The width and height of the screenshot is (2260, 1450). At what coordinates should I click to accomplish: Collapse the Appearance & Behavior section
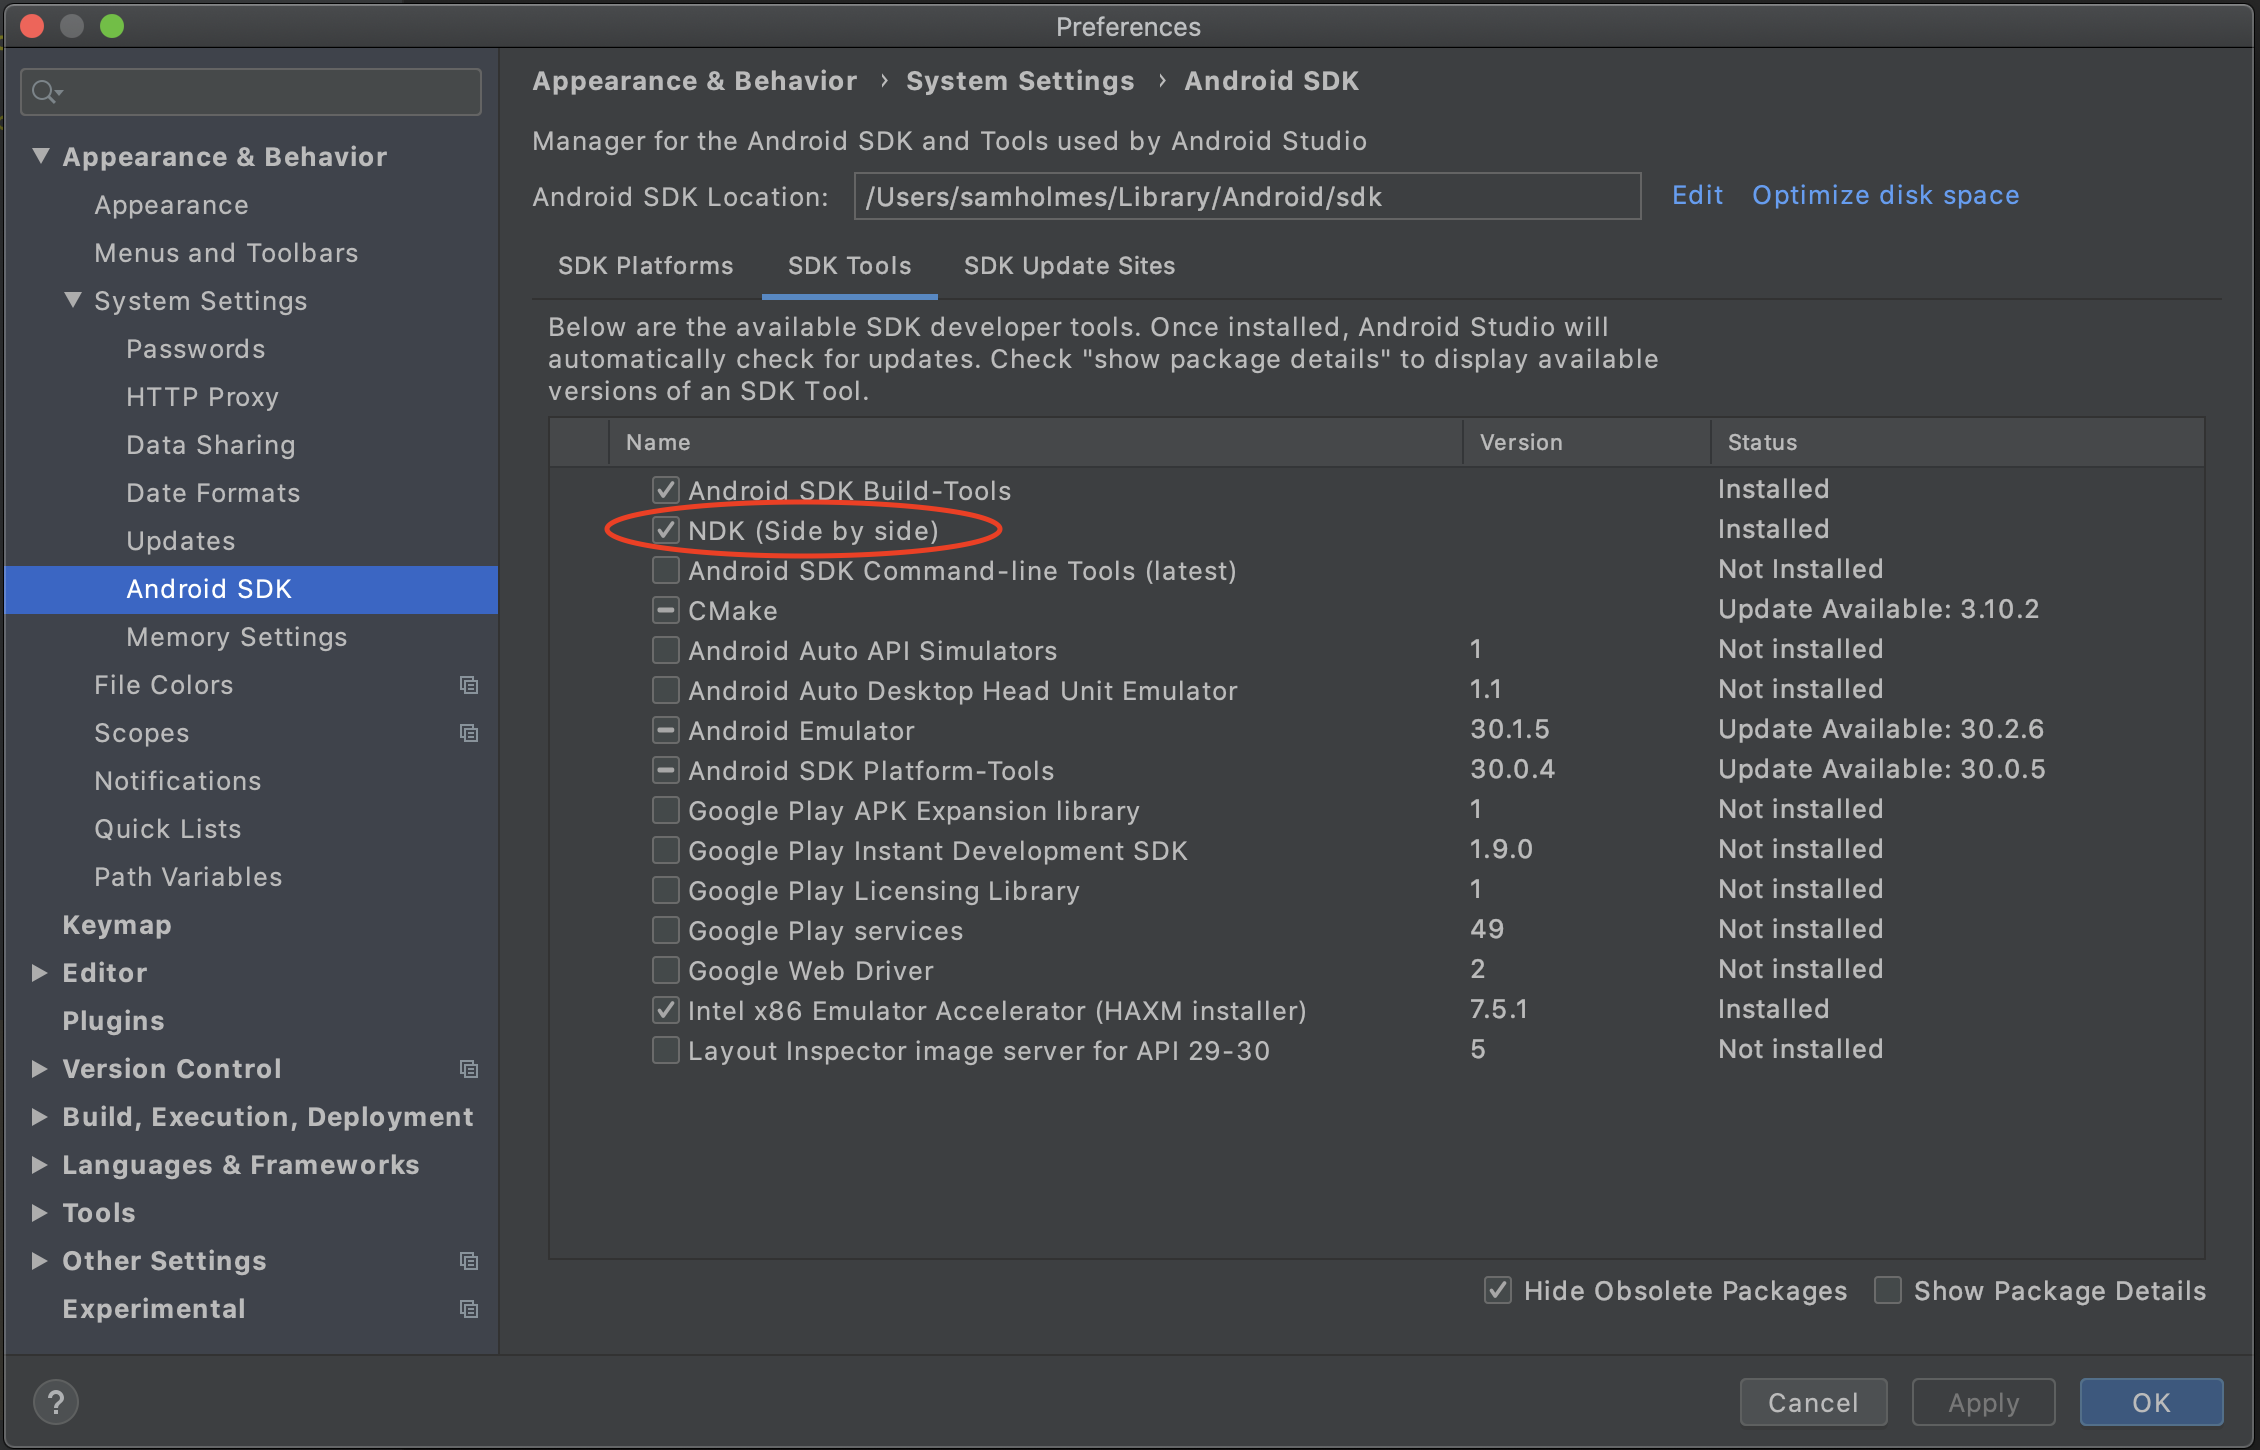41,156
